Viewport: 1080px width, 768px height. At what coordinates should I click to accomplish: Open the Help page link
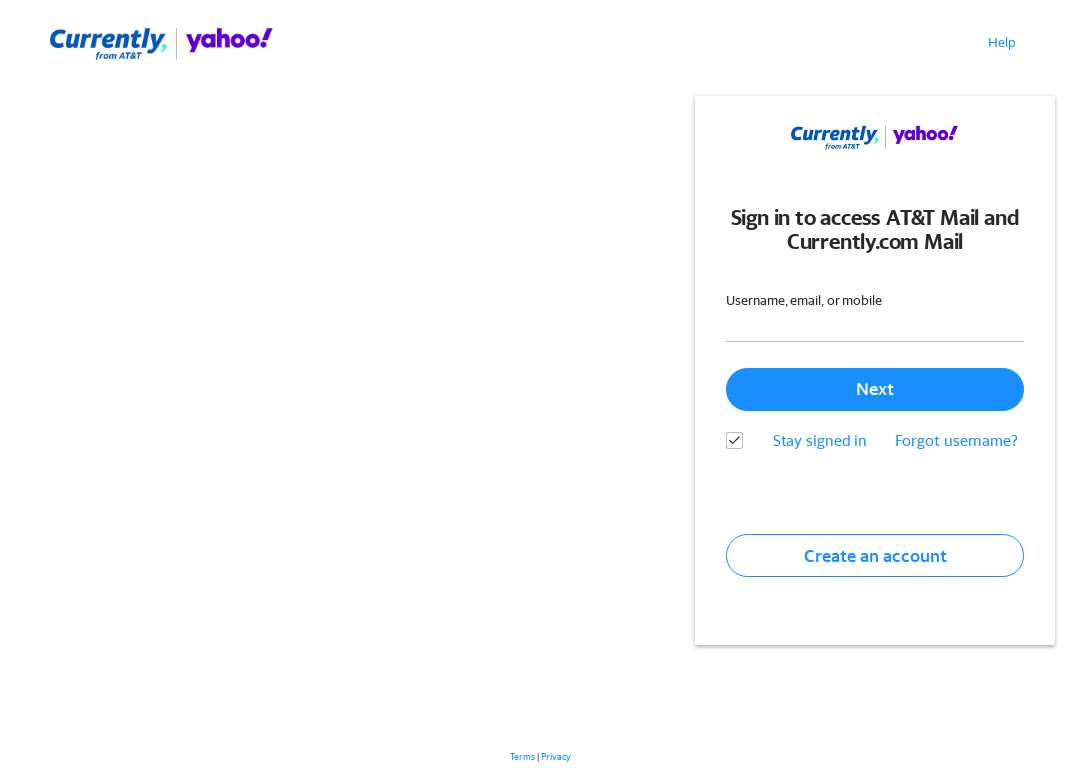coord(1001,43)
